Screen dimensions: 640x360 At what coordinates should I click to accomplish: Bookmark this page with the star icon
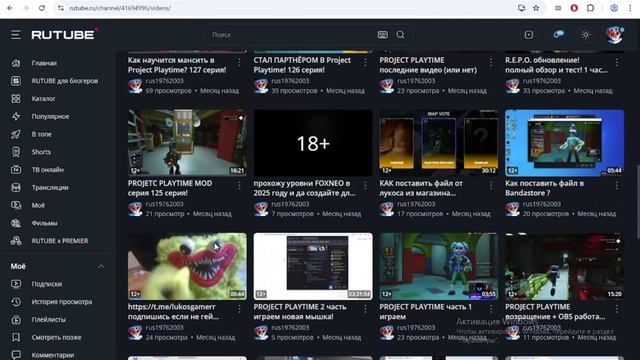pos(536,8)
